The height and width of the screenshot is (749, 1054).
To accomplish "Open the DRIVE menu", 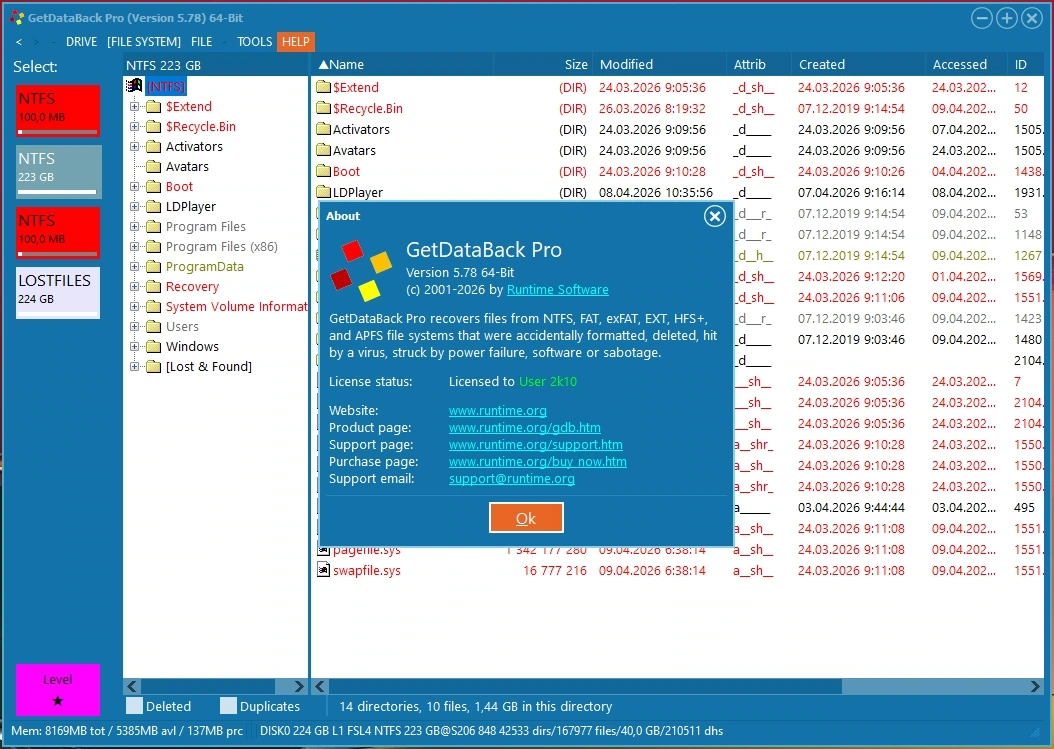I will [x=81, y=42].
